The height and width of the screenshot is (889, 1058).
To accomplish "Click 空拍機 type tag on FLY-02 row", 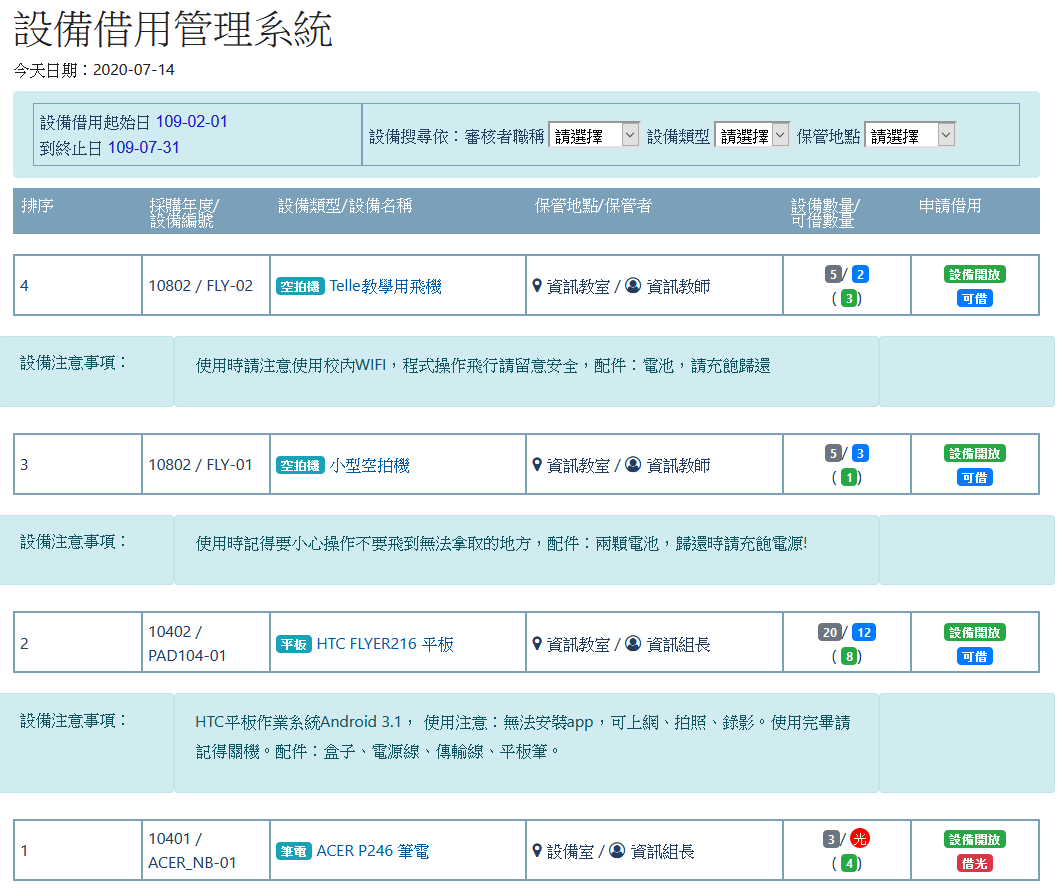I will click(x=300, y=286).
